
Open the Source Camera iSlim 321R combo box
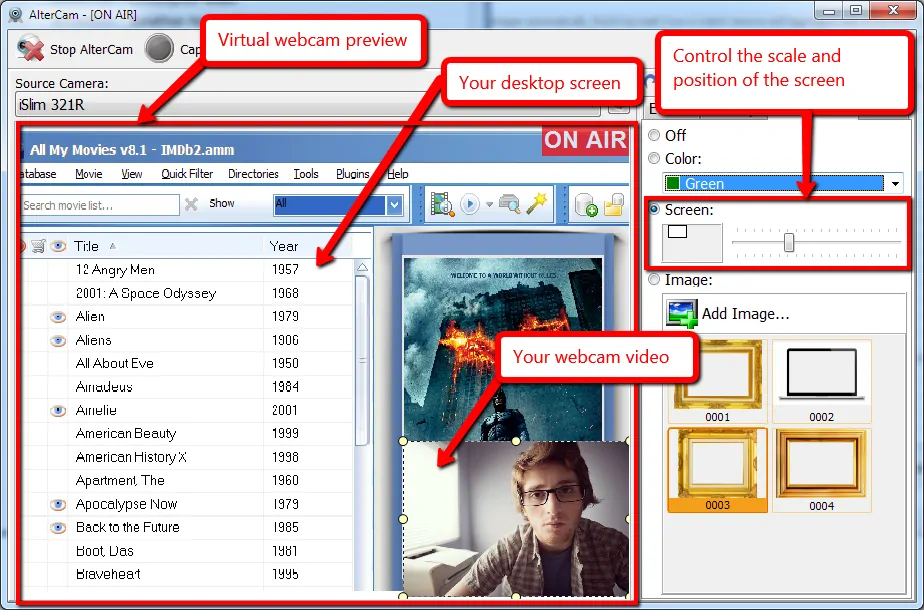(x=307, y=105)
